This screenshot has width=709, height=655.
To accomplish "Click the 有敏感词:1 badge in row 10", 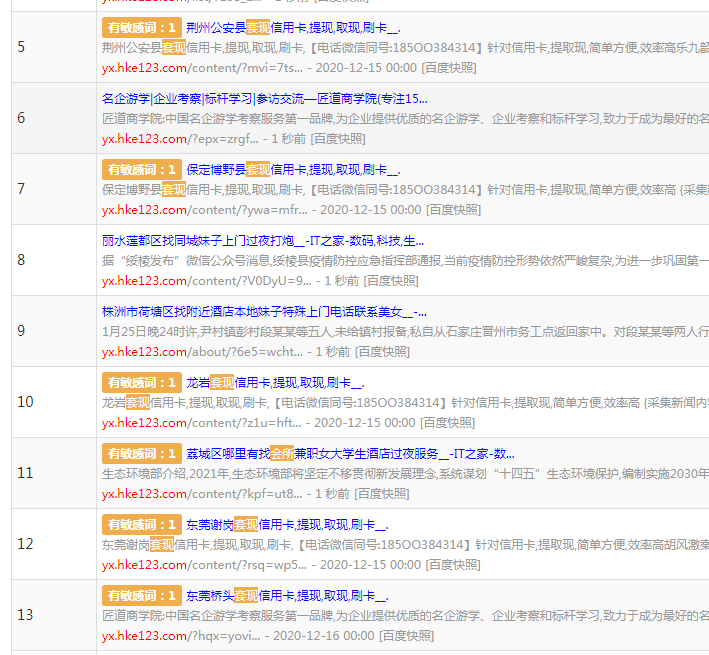I will 142,383.
